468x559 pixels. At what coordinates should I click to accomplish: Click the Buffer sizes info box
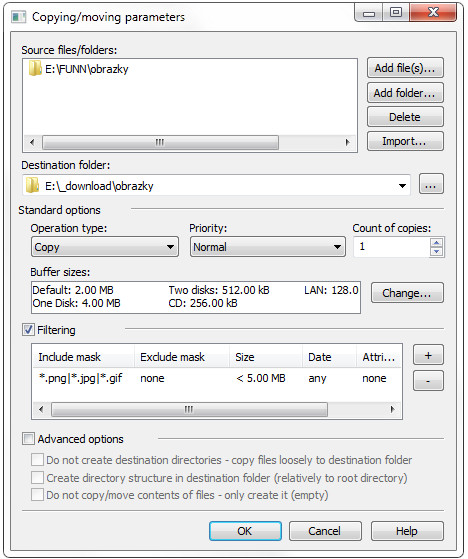tap(196, 297)
